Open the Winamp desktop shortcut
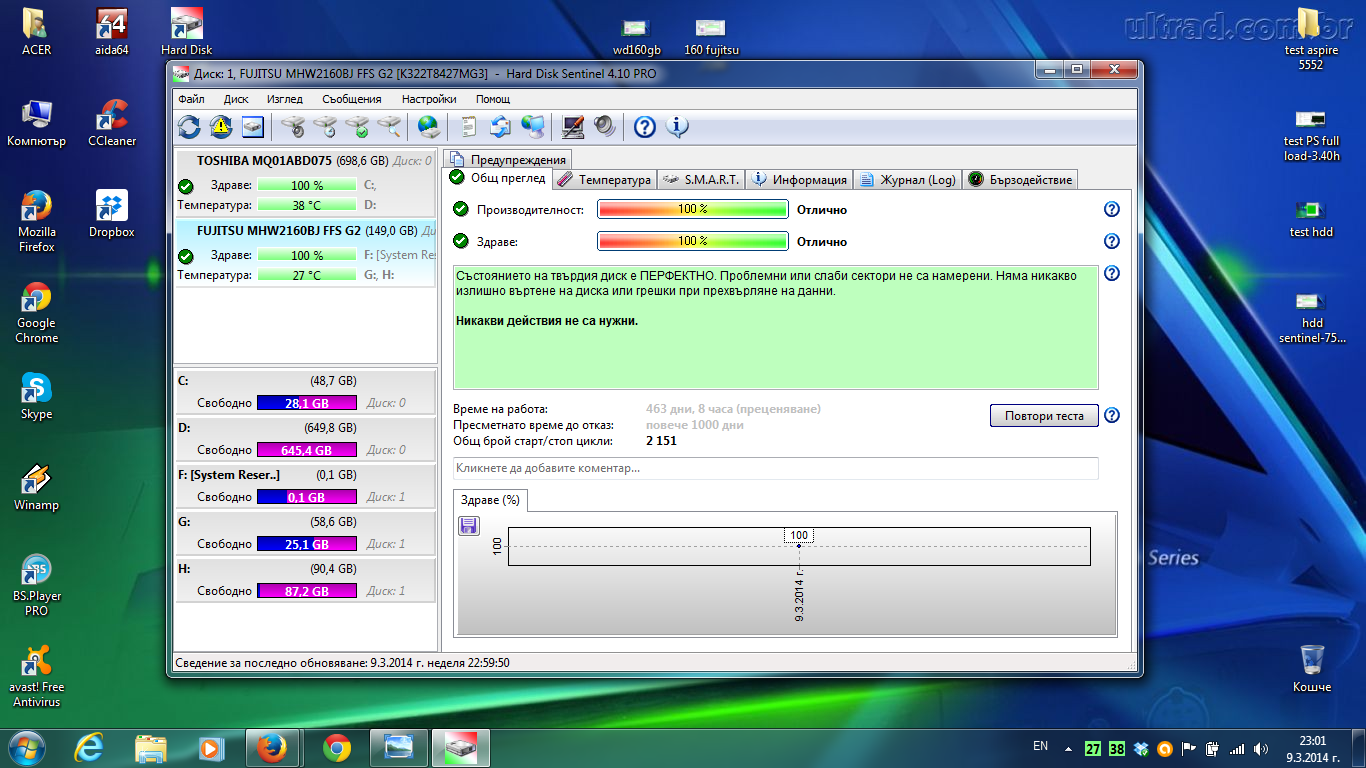The image size is (1366, 768). pos(37,487)
